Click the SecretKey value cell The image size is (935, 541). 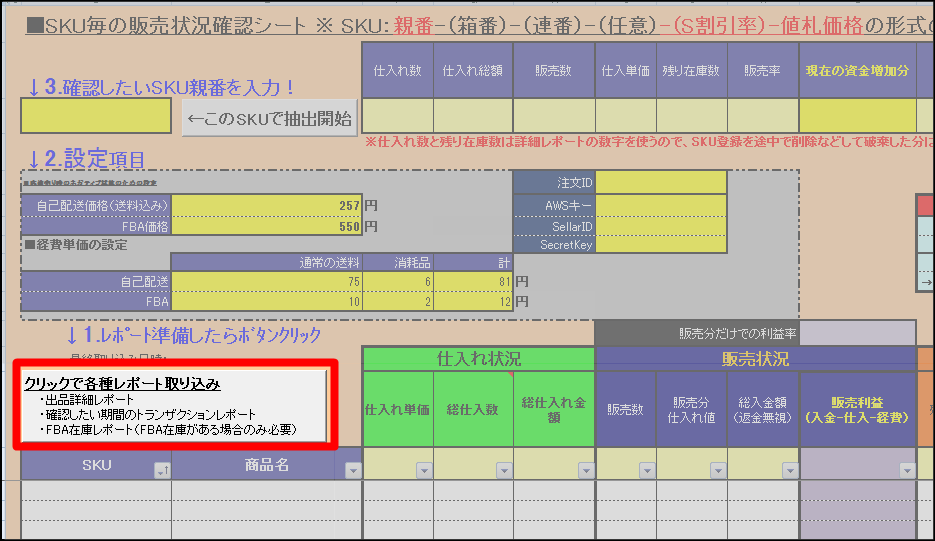tap(661, 244)
